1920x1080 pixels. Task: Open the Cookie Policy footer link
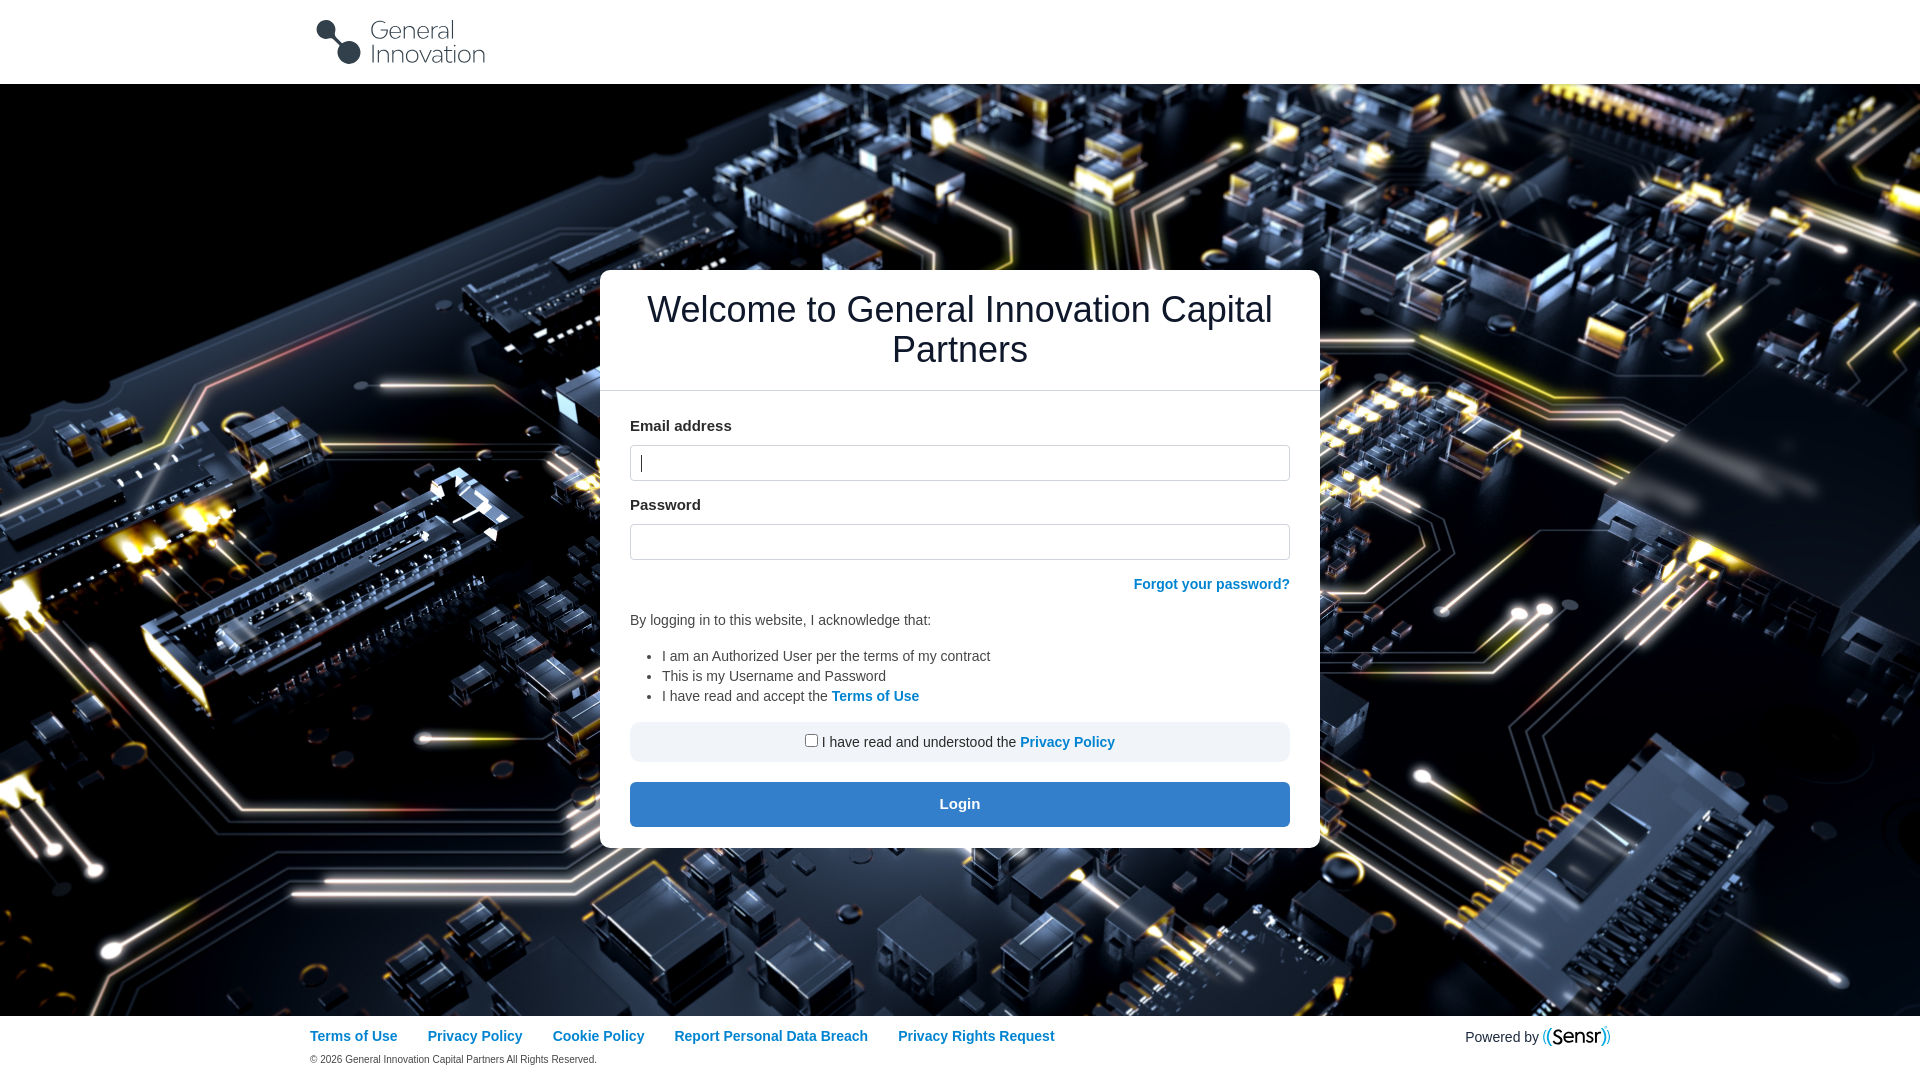pos(598,1036)
